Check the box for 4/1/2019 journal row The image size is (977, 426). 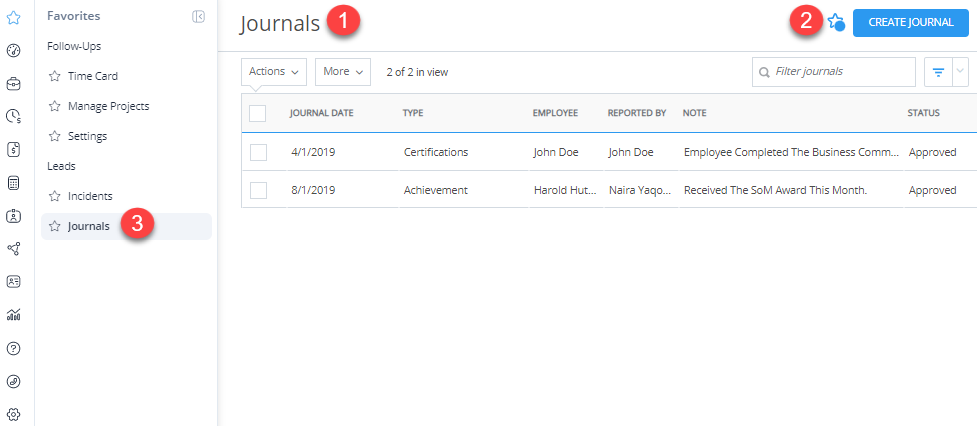click(258, 152)
